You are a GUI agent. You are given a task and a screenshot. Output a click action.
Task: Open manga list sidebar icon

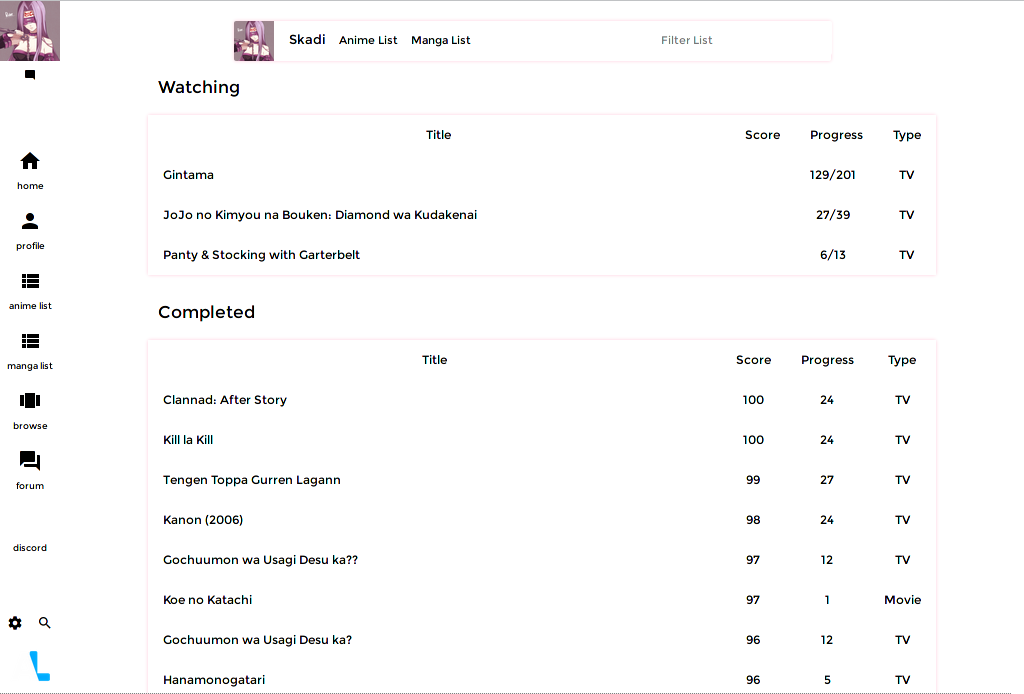click(30, 341)
